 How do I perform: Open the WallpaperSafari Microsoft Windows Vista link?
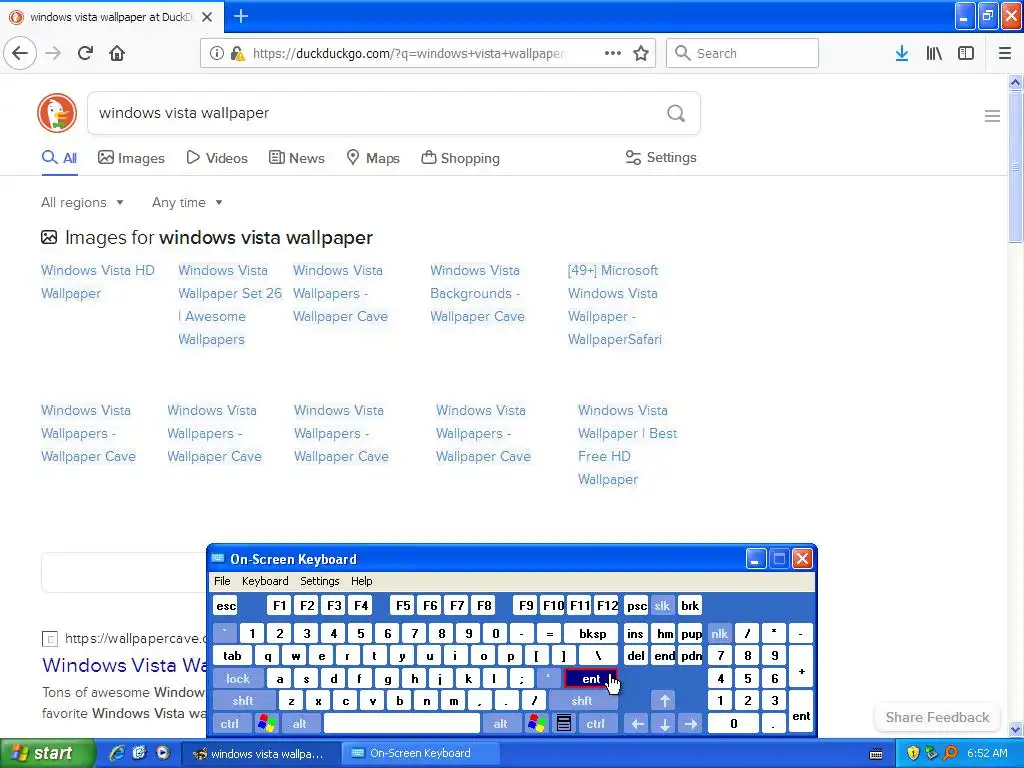click(615, 304)
